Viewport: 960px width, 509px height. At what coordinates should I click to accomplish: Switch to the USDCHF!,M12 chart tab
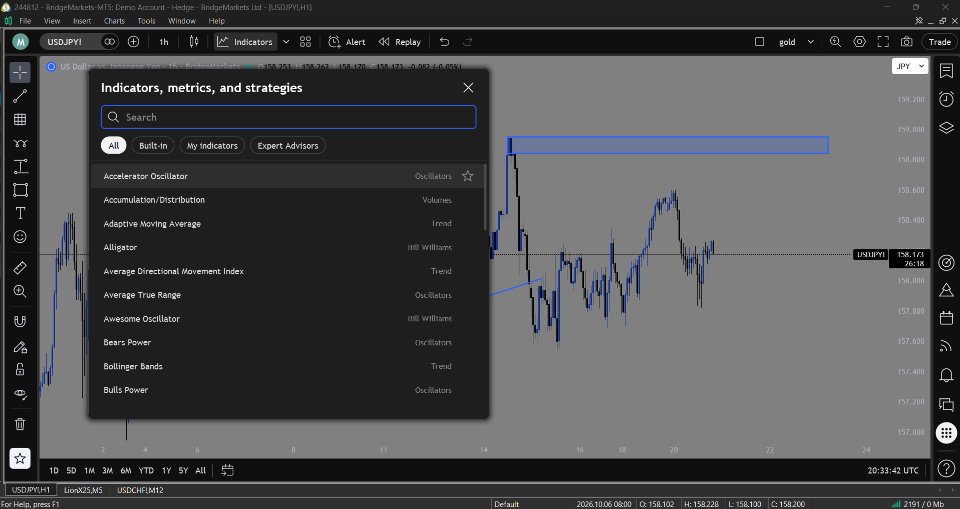pyautogui.click(x=140, y=490)
